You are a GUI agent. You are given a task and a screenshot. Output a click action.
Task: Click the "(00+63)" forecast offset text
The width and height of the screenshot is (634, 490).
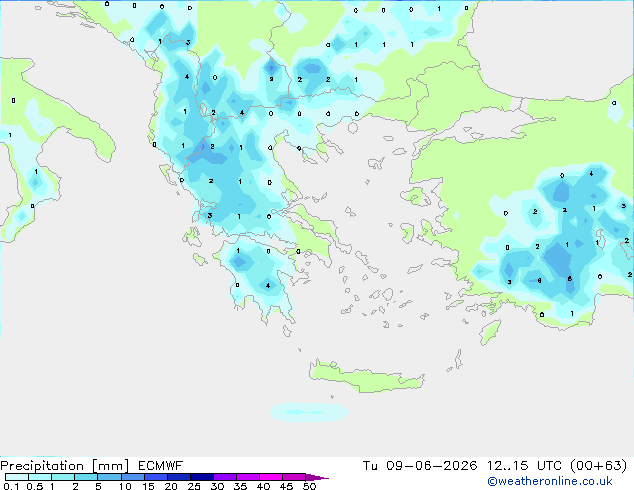(x=599, y=466)
